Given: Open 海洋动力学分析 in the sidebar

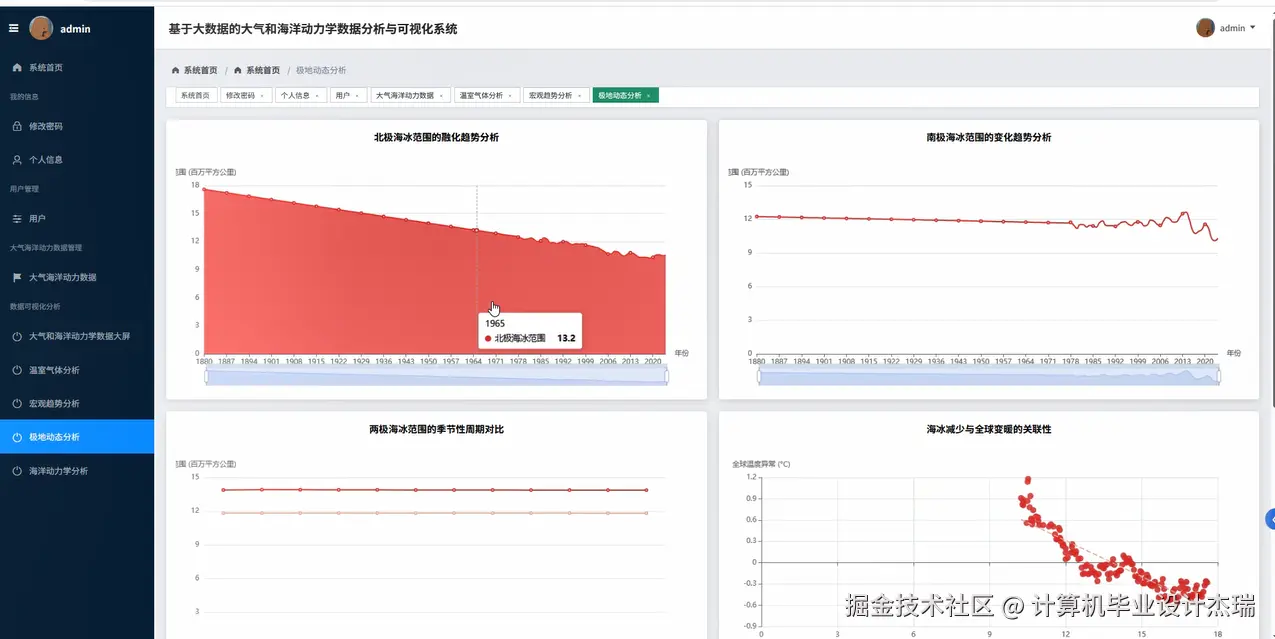Looking at the screenshot, I should coord(77,470).
